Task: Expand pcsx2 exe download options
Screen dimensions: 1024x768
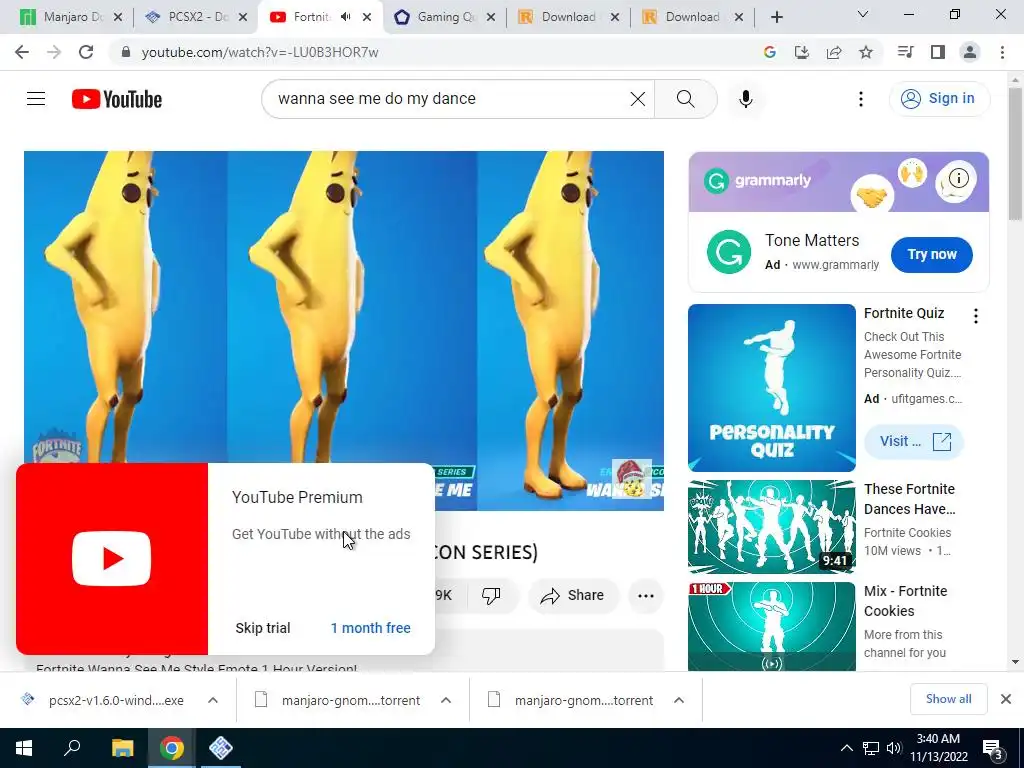Action: pyautogui.click(x=213, y=700)
